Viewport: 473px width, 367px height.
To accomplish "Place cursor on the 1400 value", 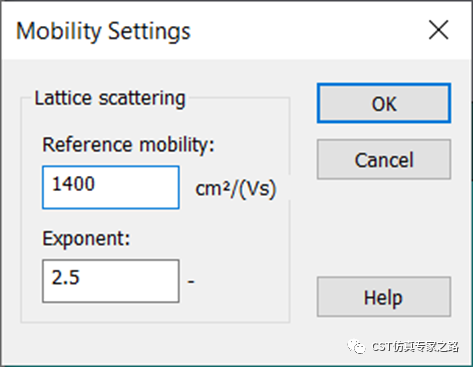I will pos(73,184).
